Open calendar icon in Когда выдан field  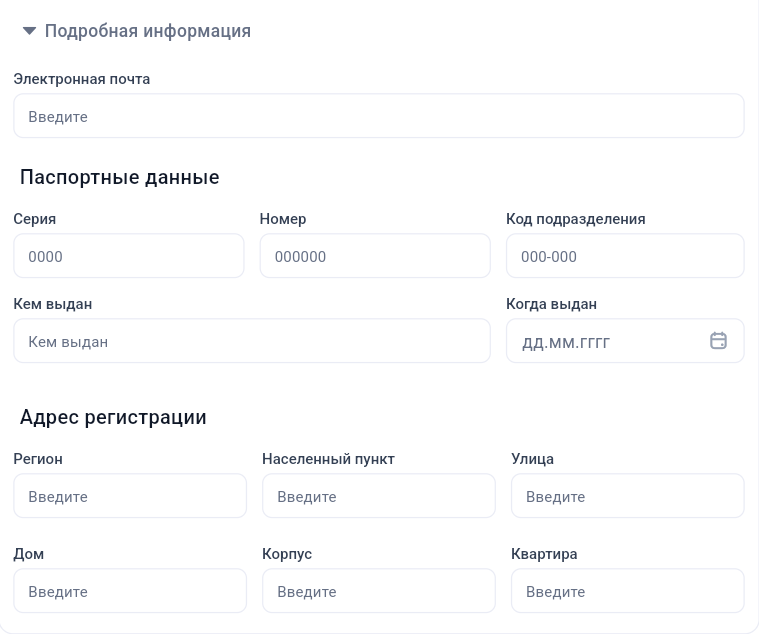tap(718, 341)
